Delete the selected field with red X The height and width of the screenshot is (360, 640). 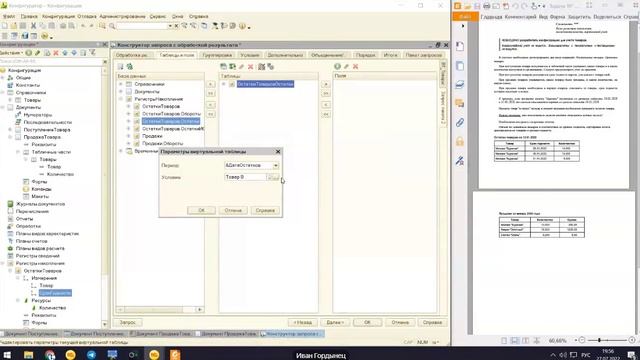click(356, 67)
